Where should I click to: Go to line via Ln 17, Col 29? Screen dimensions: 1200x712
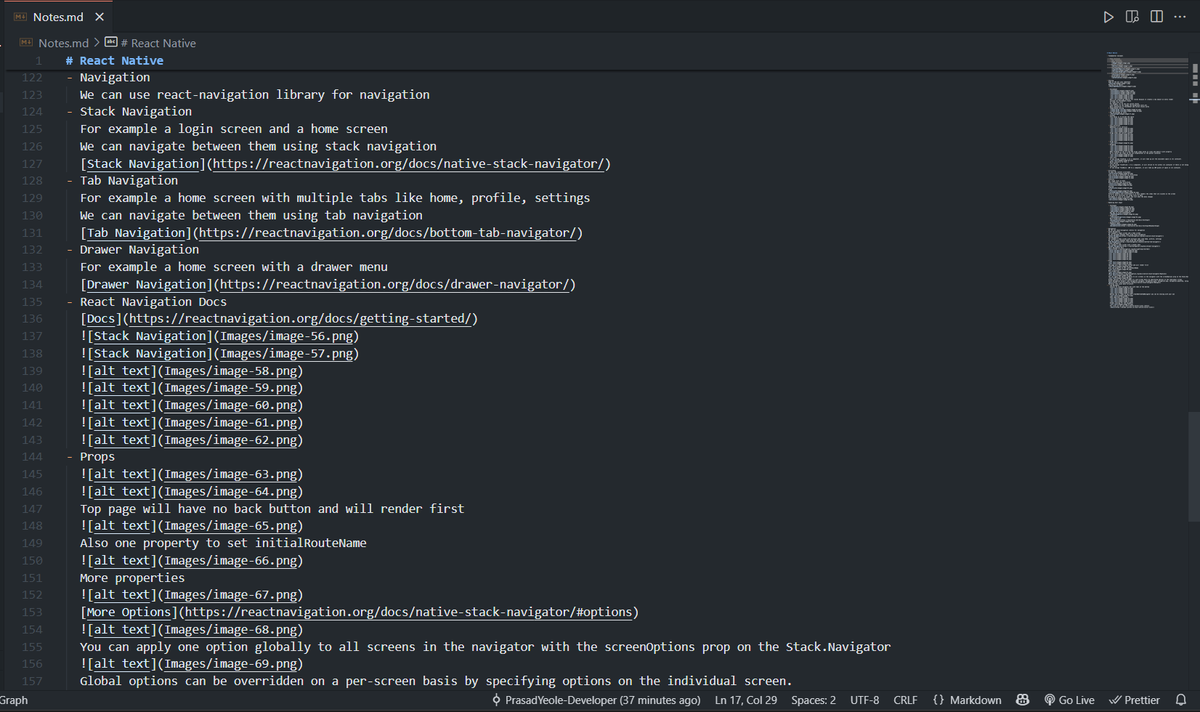click(x=746, y=700)
